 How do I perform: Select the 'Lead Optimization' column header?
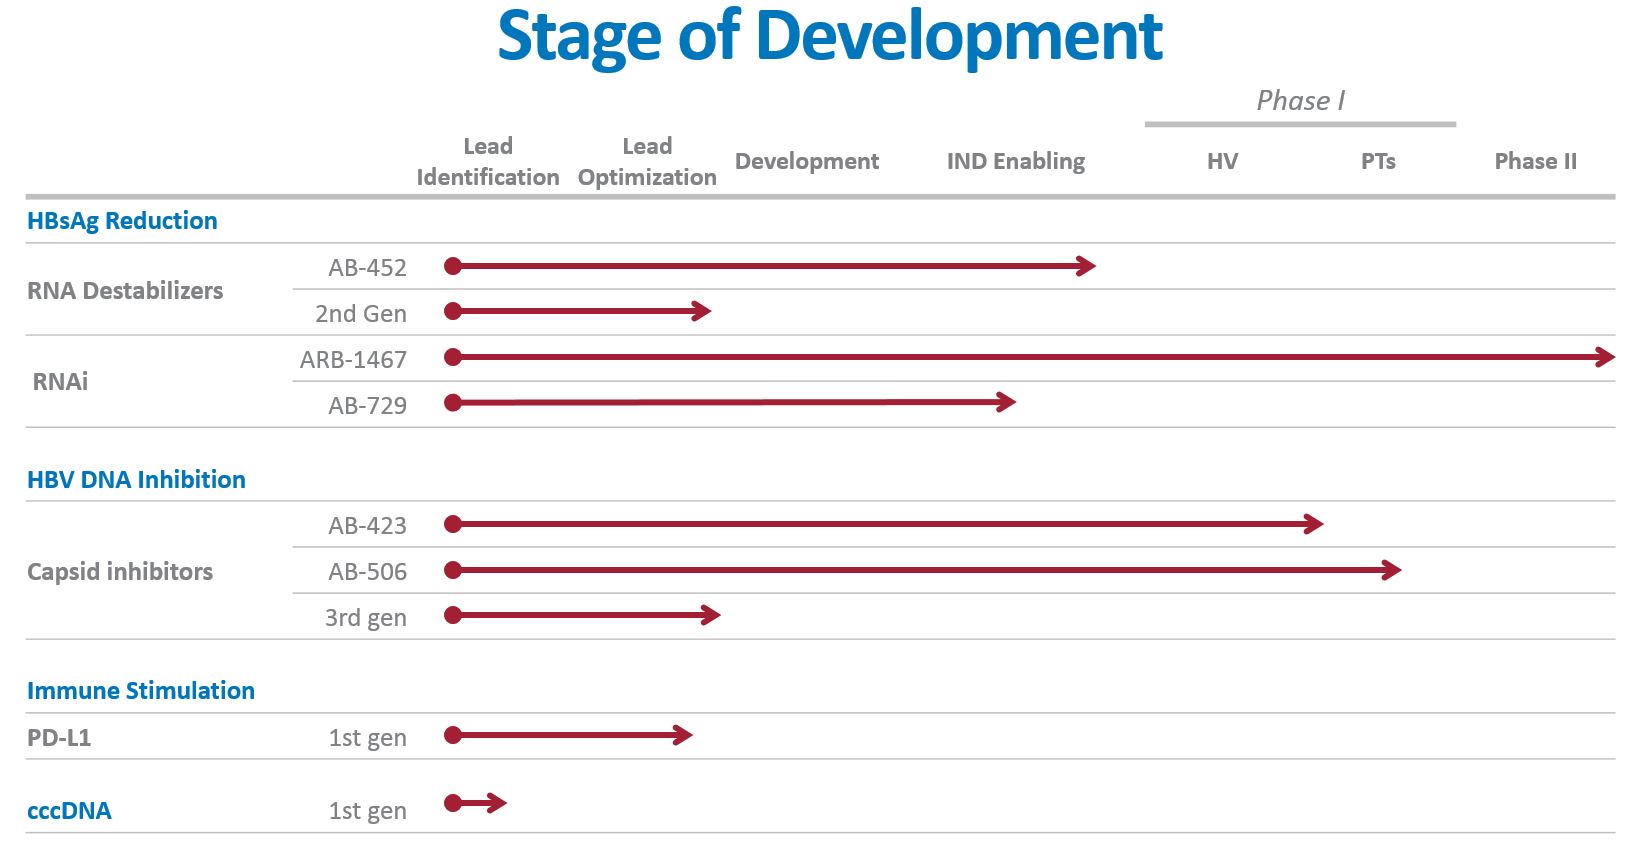[647, 162]
